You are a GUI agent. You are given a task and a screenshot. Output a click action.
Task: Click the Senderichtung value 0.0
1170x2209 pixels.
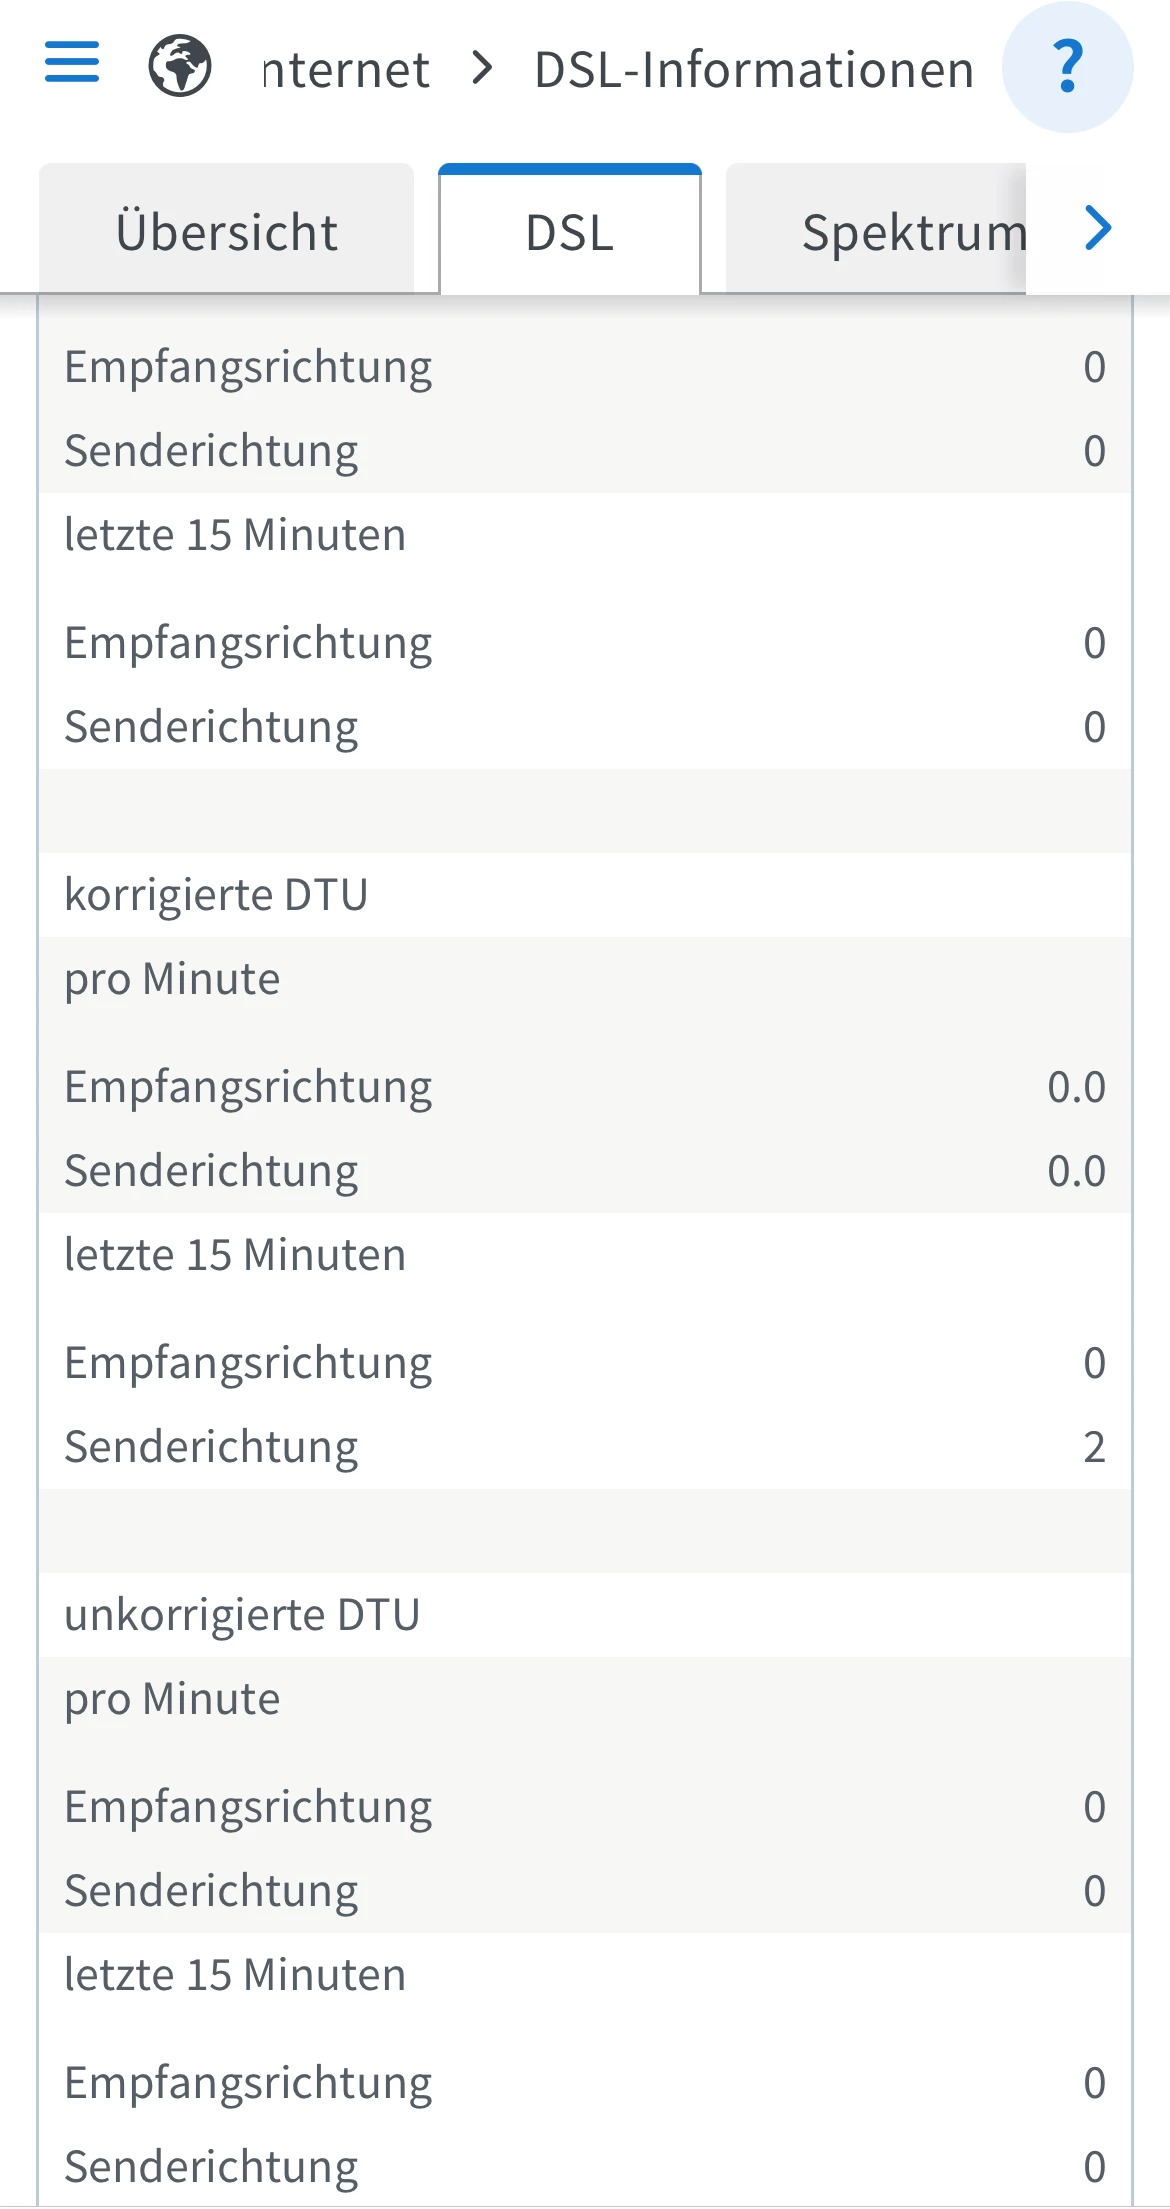click(x=1076, y=1171)
